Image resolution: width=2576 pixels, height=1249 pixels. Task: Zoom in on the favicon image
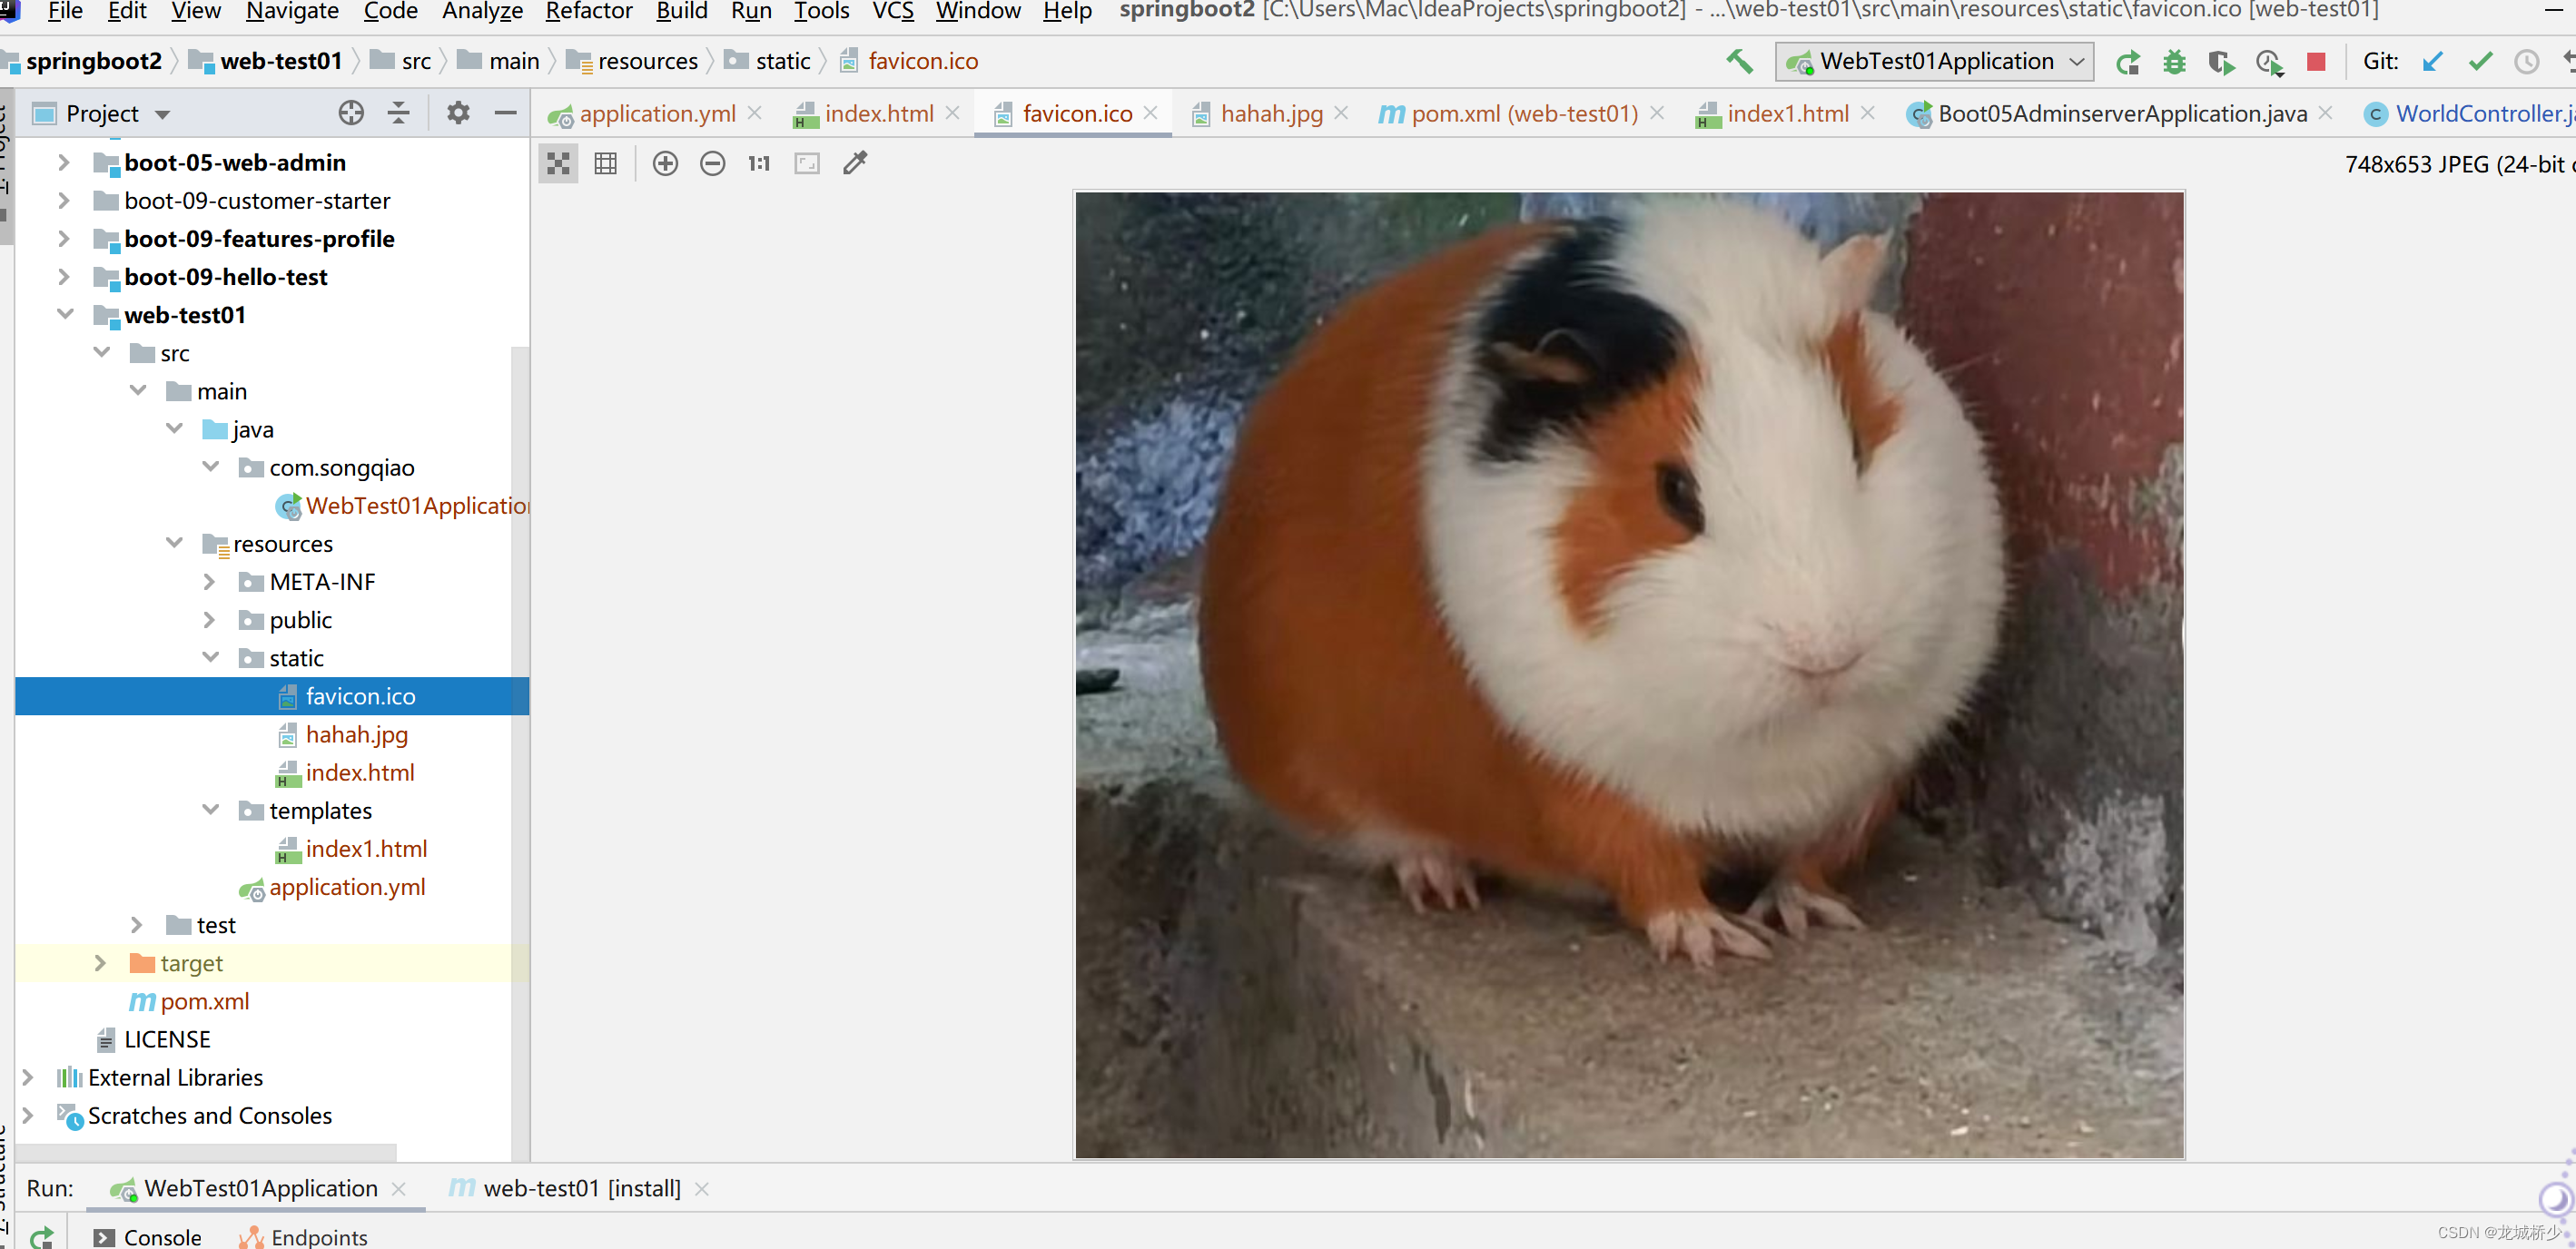pos(665,164)
